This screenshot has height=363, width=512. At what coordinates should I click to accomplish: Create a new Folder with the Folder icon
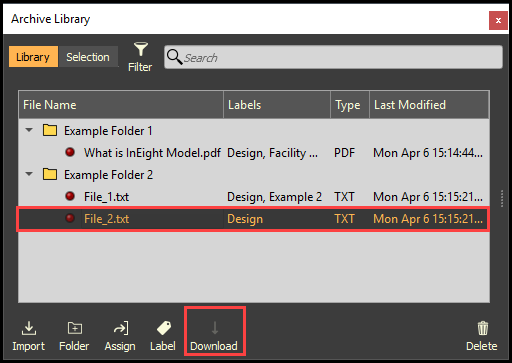[74, 336]
